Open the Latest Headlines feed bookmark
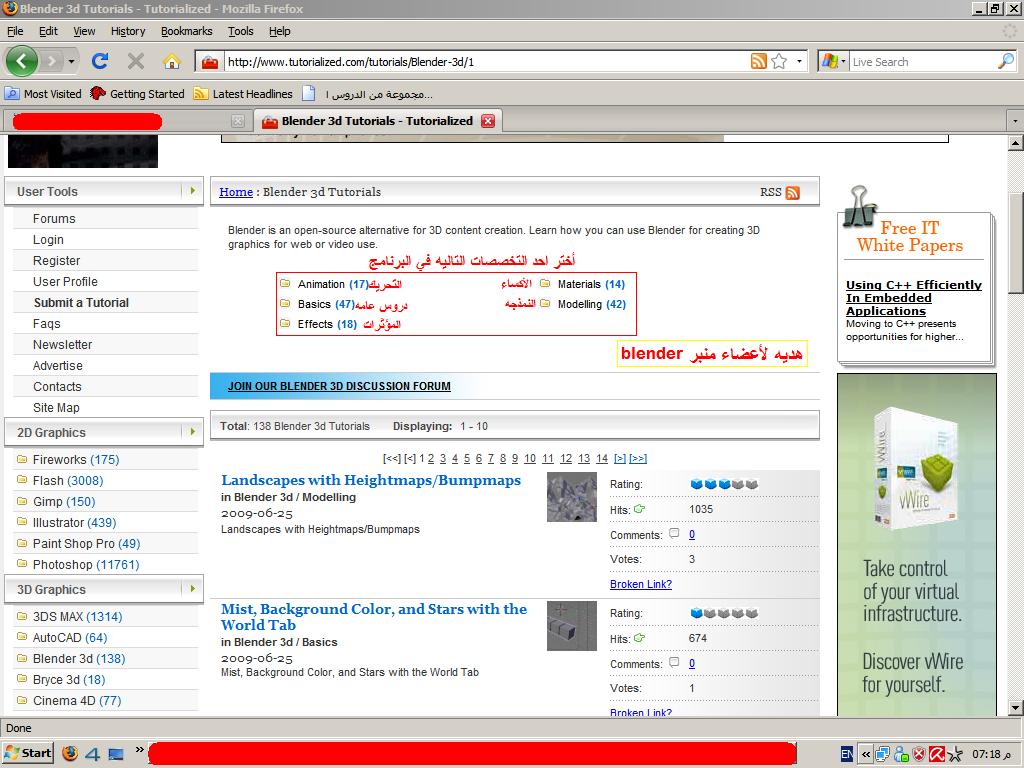 click(x=244, y=93)
